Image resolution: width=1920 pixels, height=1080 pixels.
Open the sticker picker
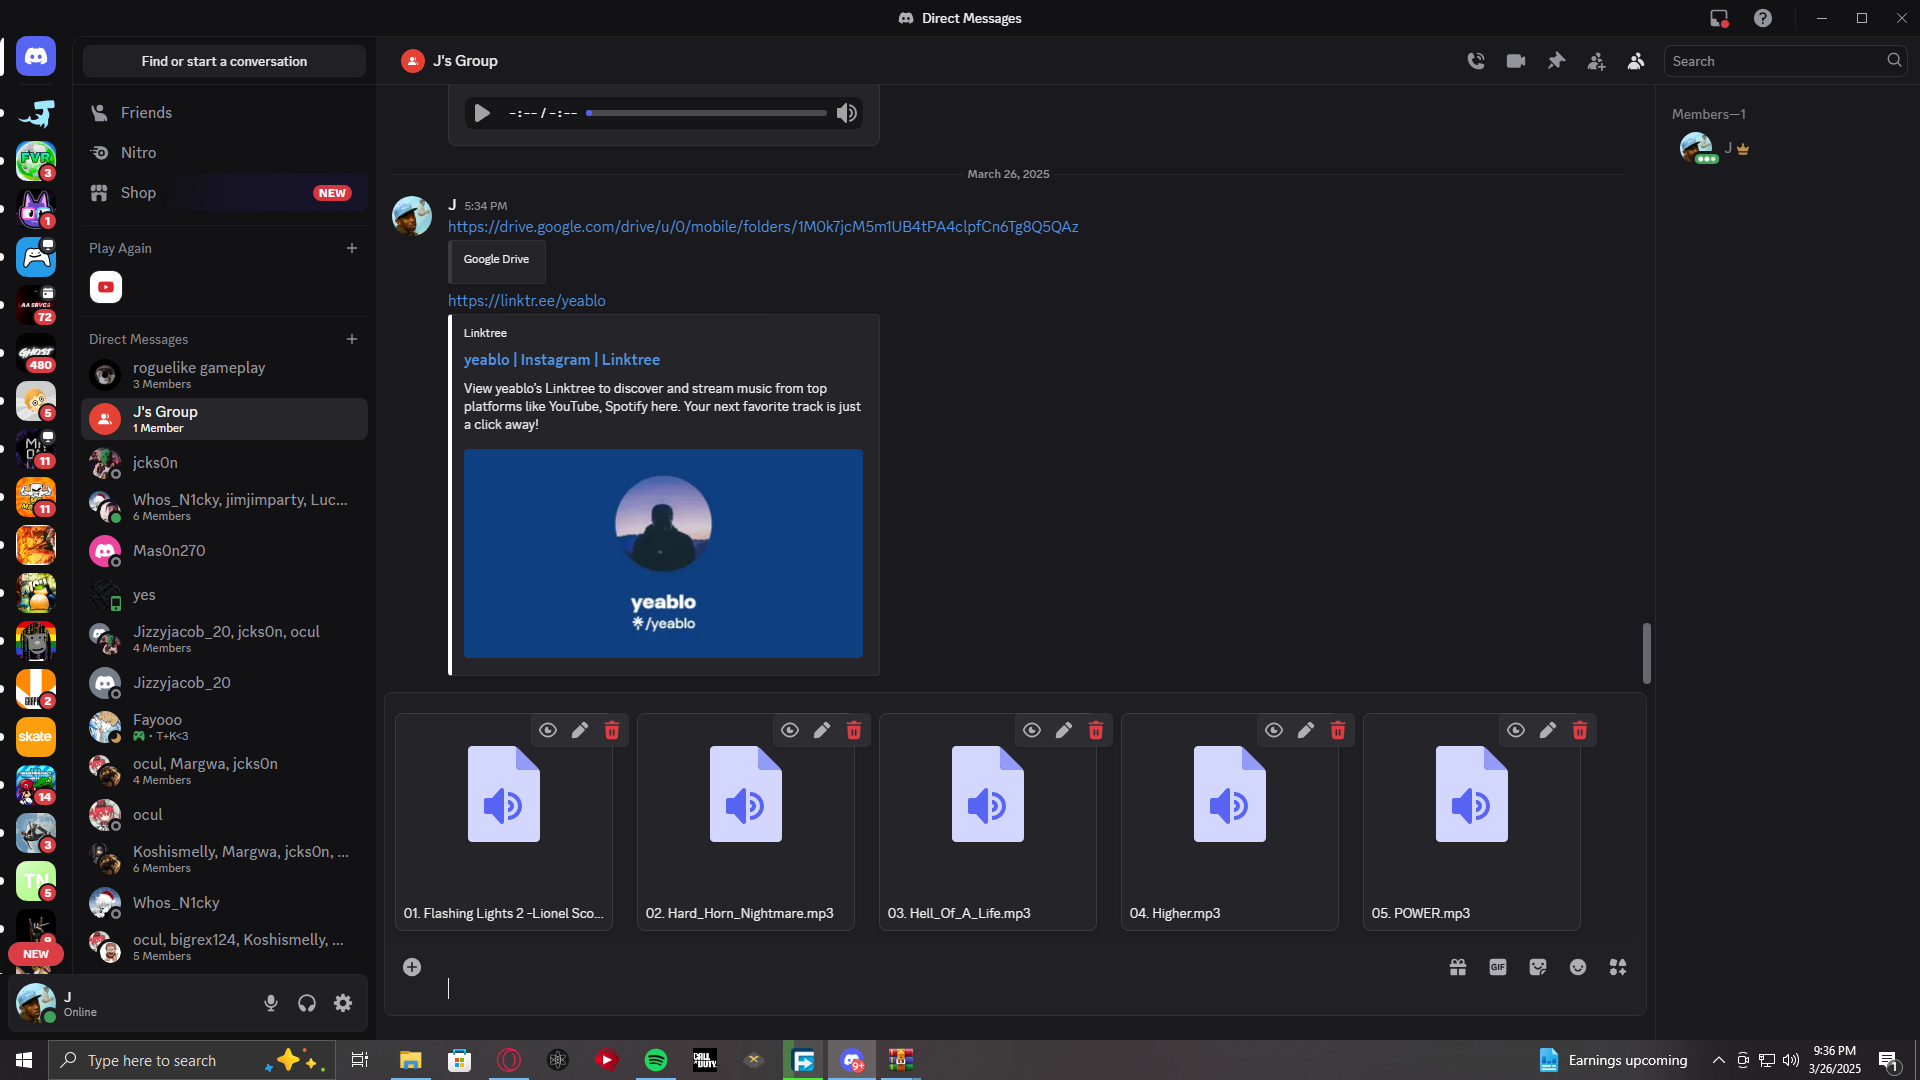(x=1538, y=967)
